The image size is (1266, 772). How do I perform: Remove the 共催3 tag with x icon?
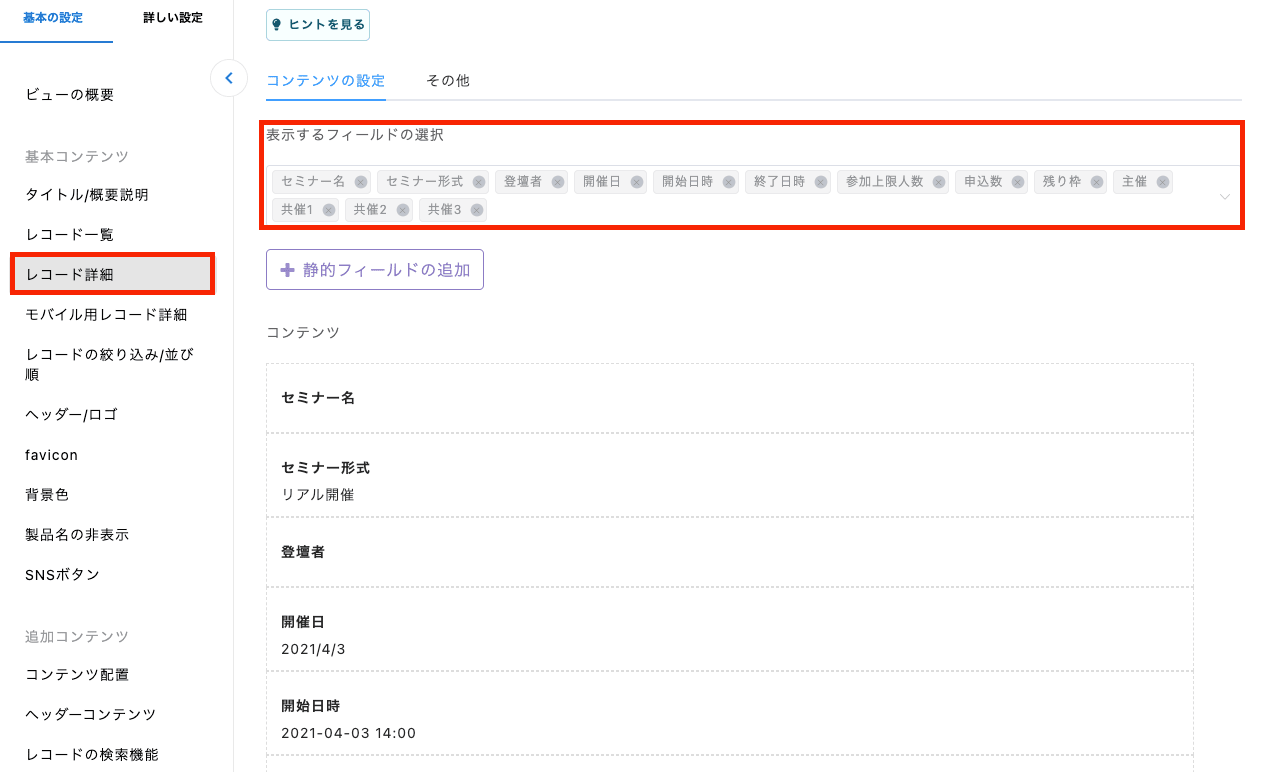tap(477, 210)
